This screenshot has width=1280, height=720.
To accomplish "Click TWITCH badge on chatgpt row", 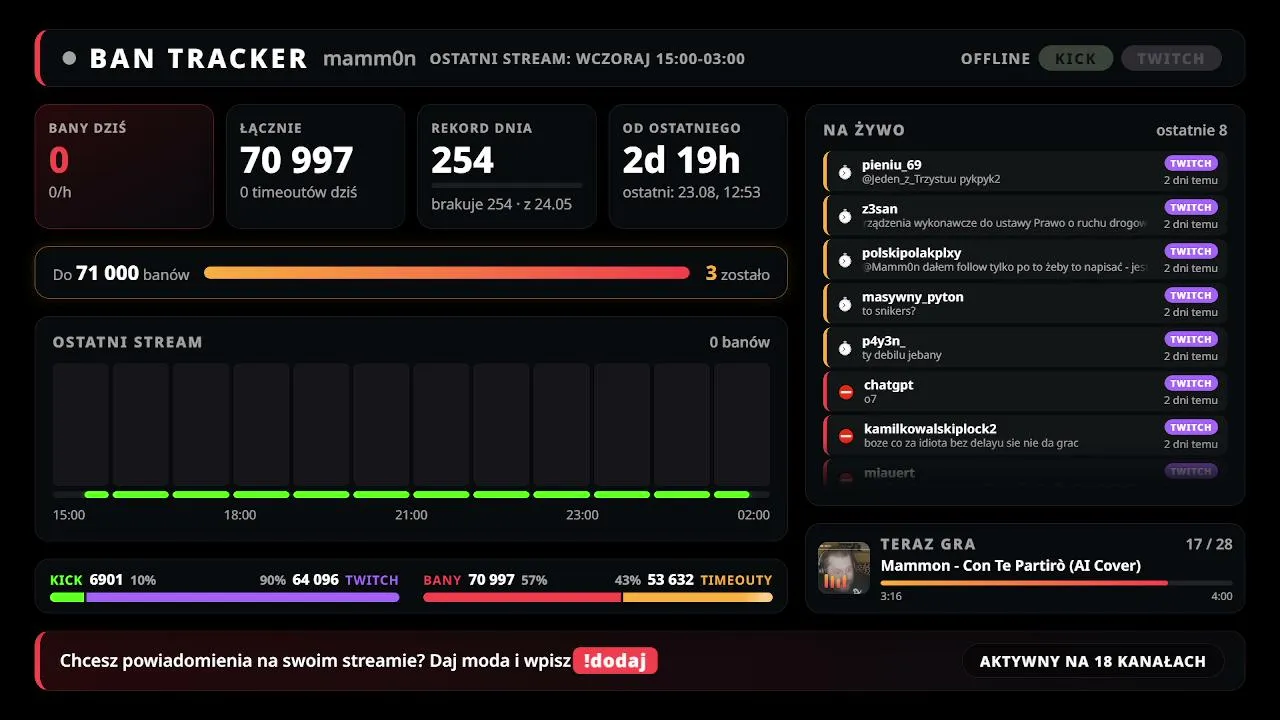I will [x=1191, y=383].
